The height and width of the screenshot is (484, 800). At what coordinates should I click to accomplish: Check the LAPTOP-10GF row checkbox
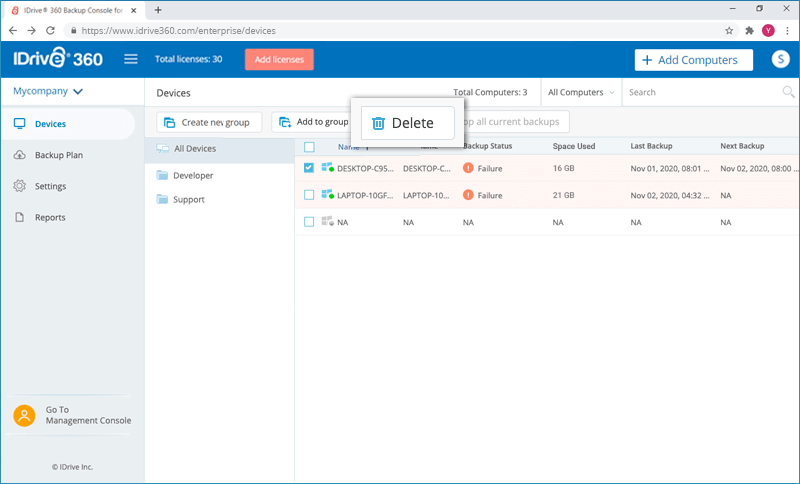click(x=309, y=195)
